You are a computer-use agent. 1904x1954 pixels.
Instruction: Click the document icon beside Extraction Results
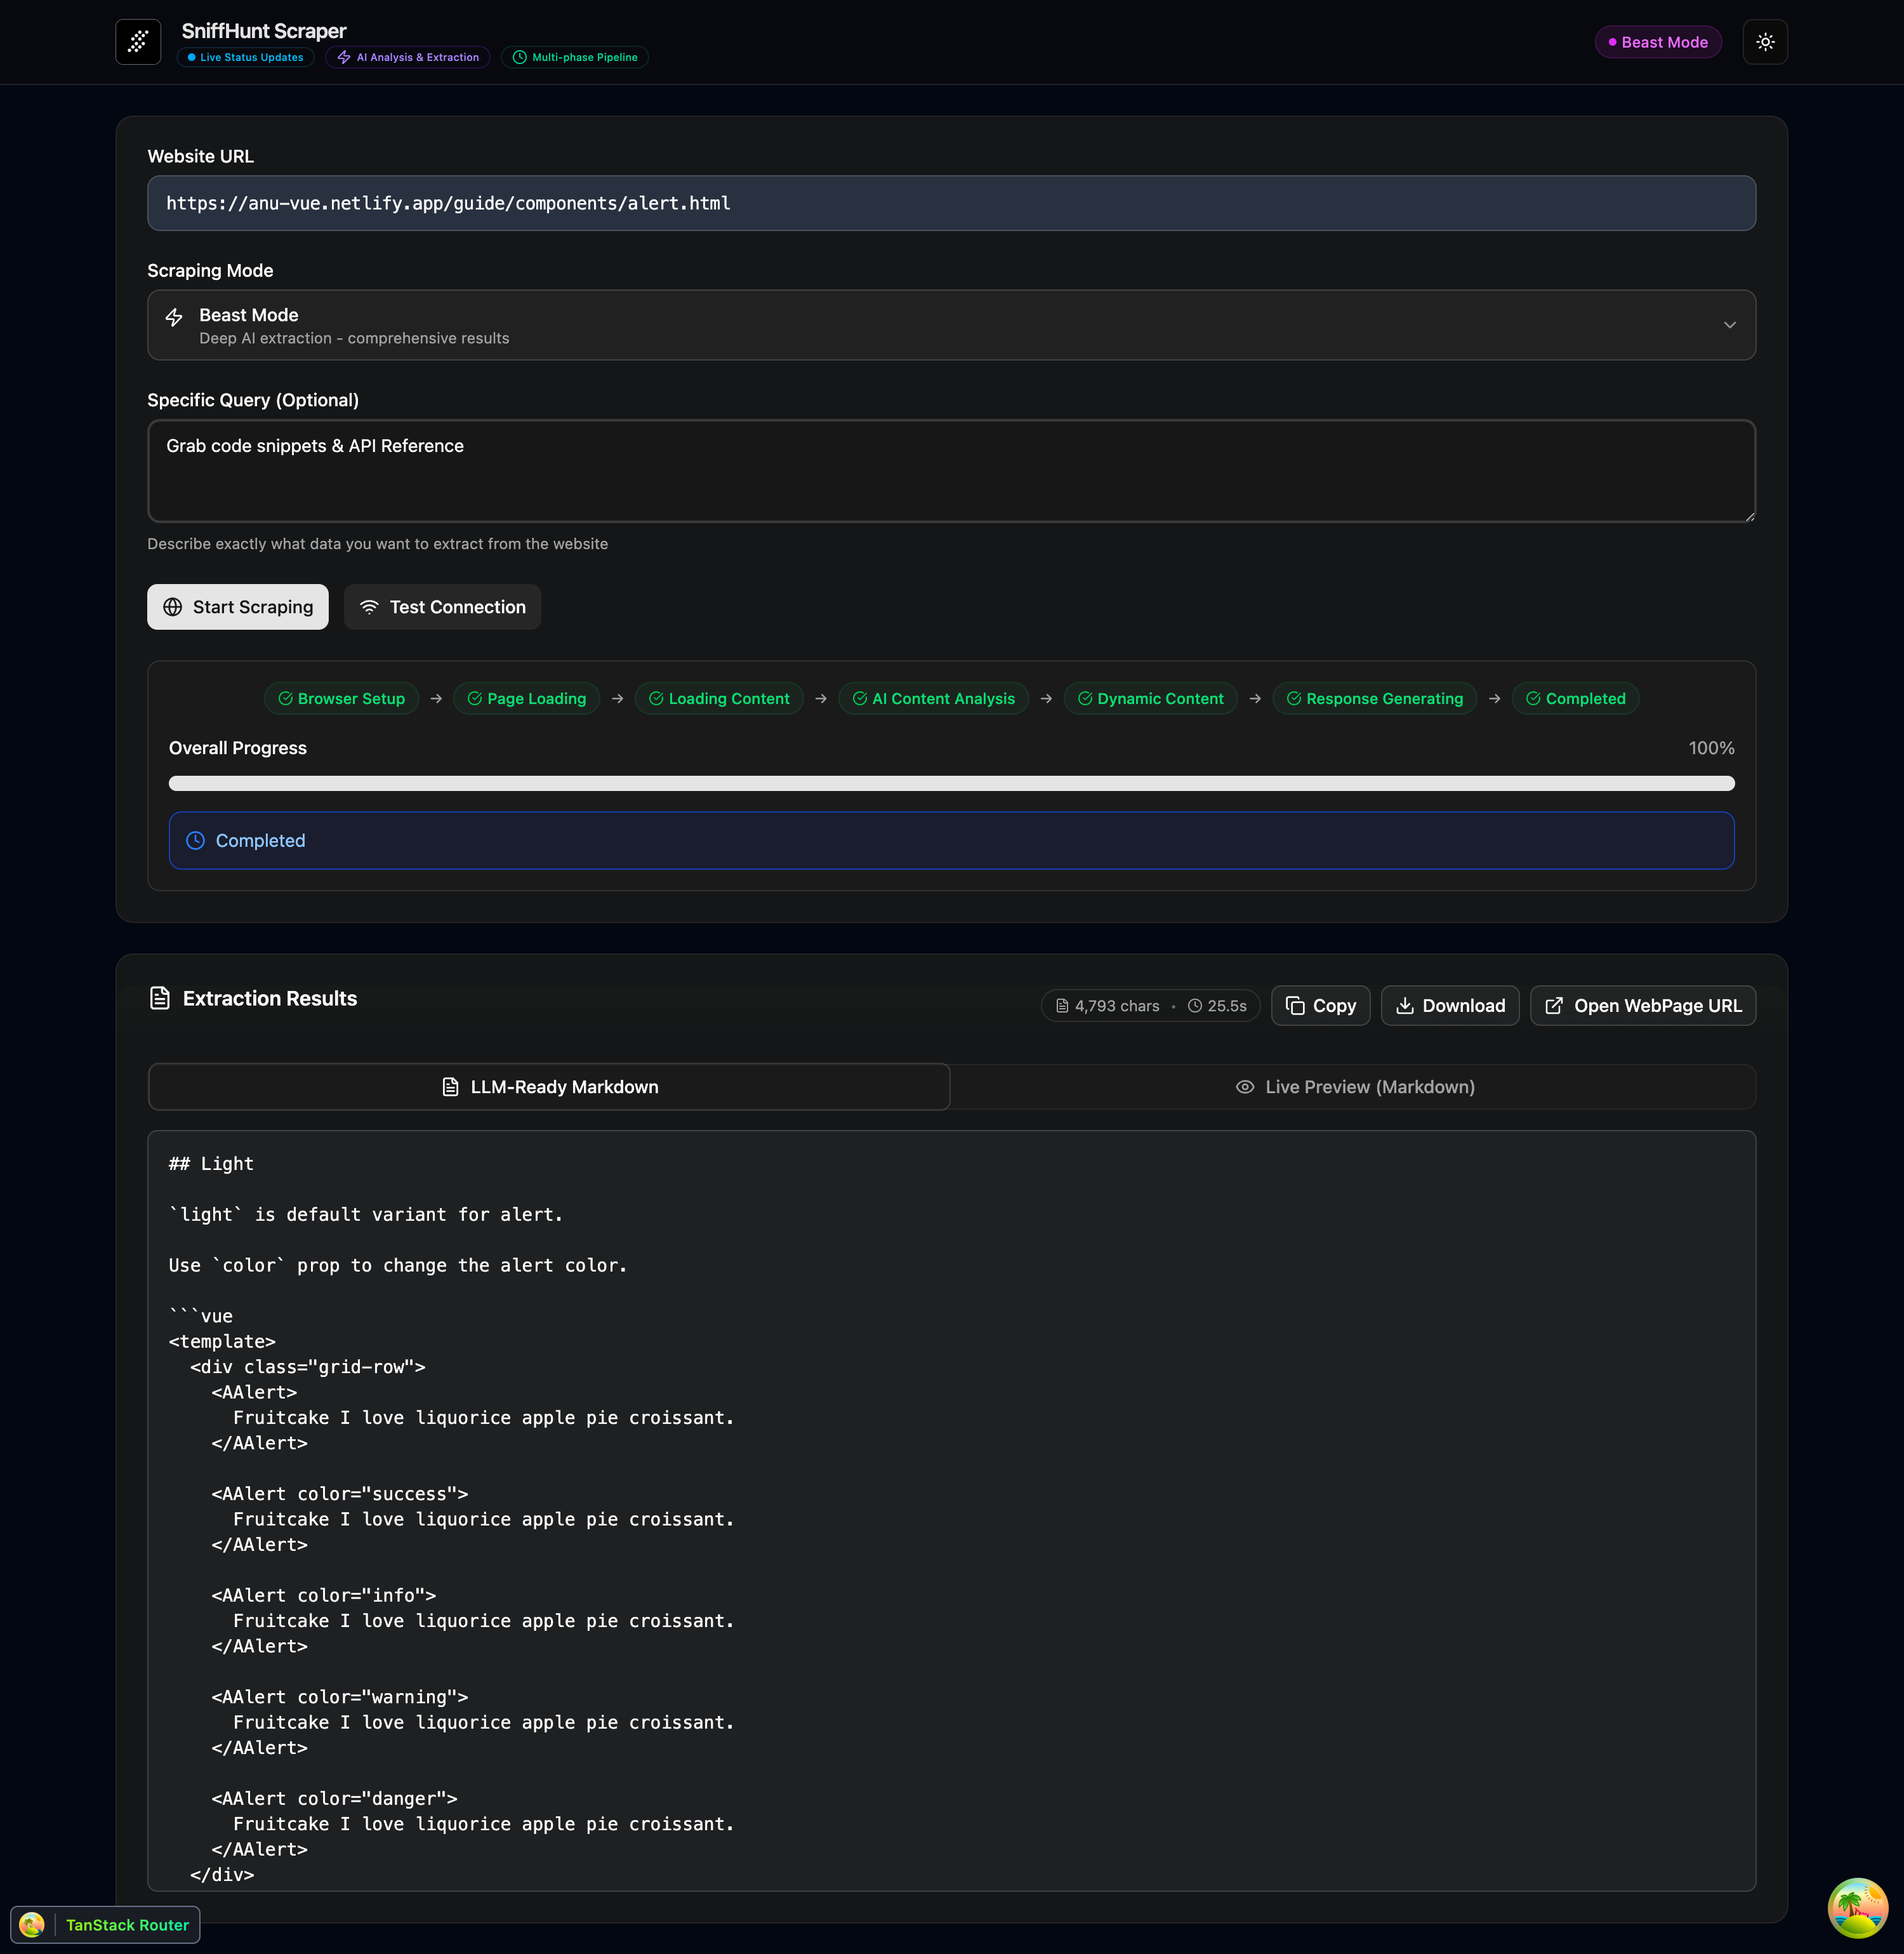[160, 998]
